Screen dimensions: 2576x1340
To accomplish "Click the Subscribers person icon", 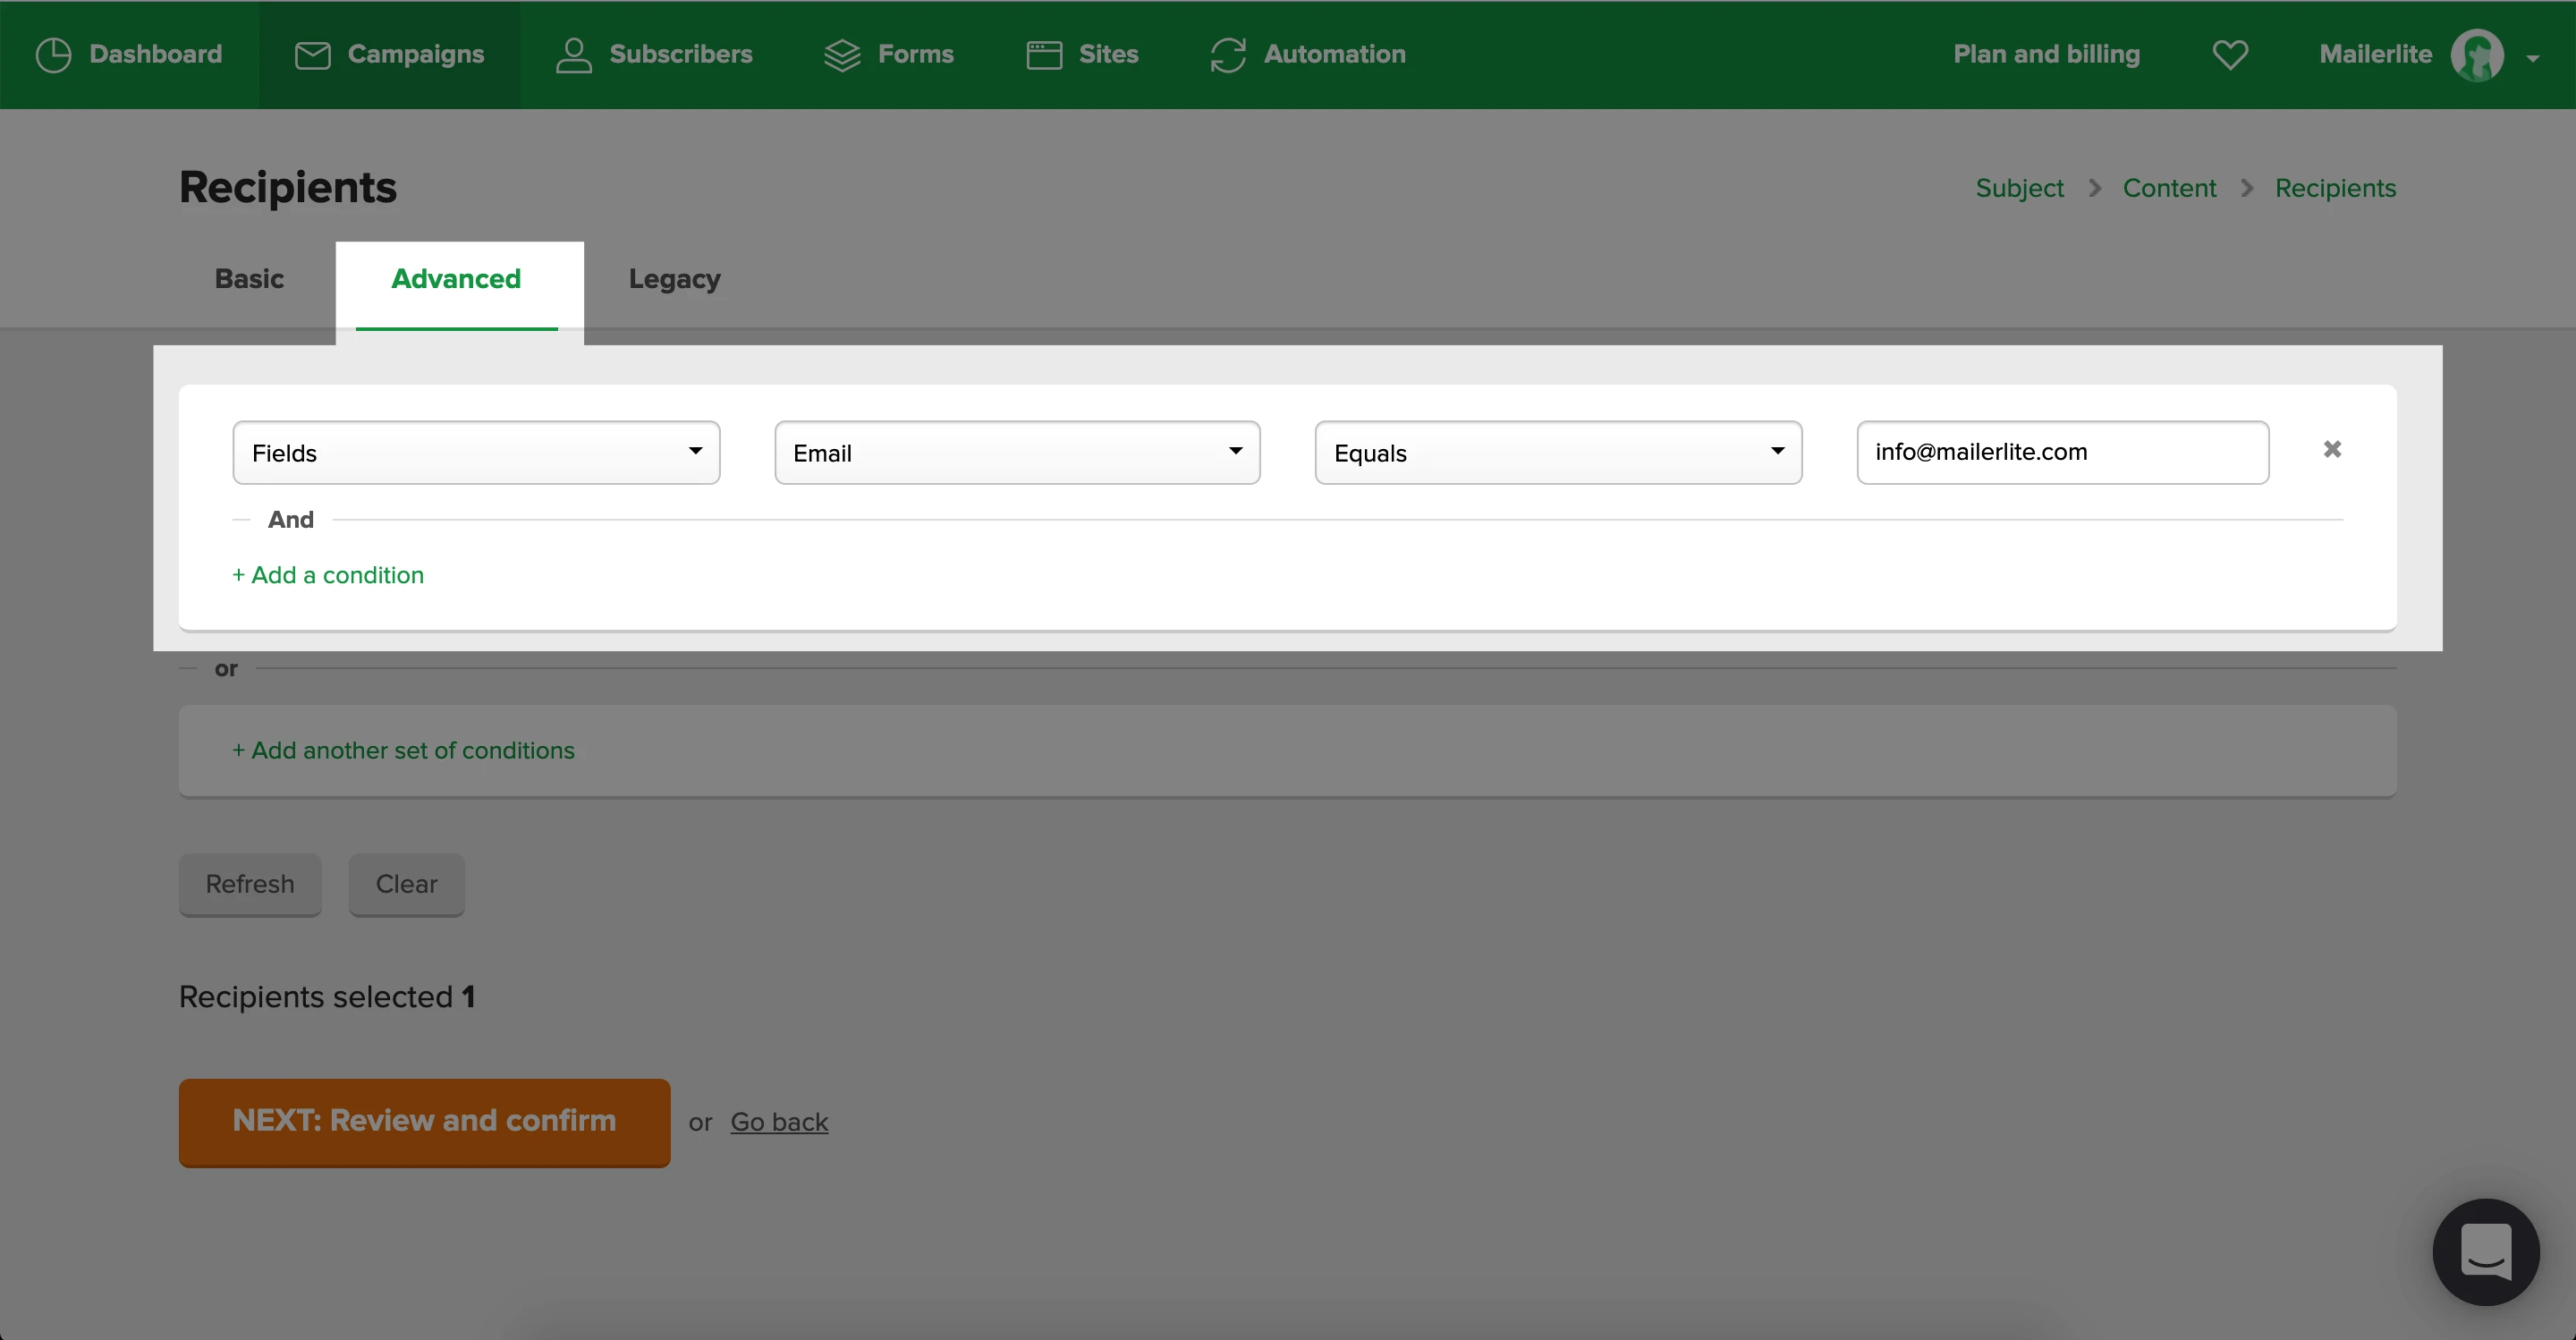I will coord(573,55).
